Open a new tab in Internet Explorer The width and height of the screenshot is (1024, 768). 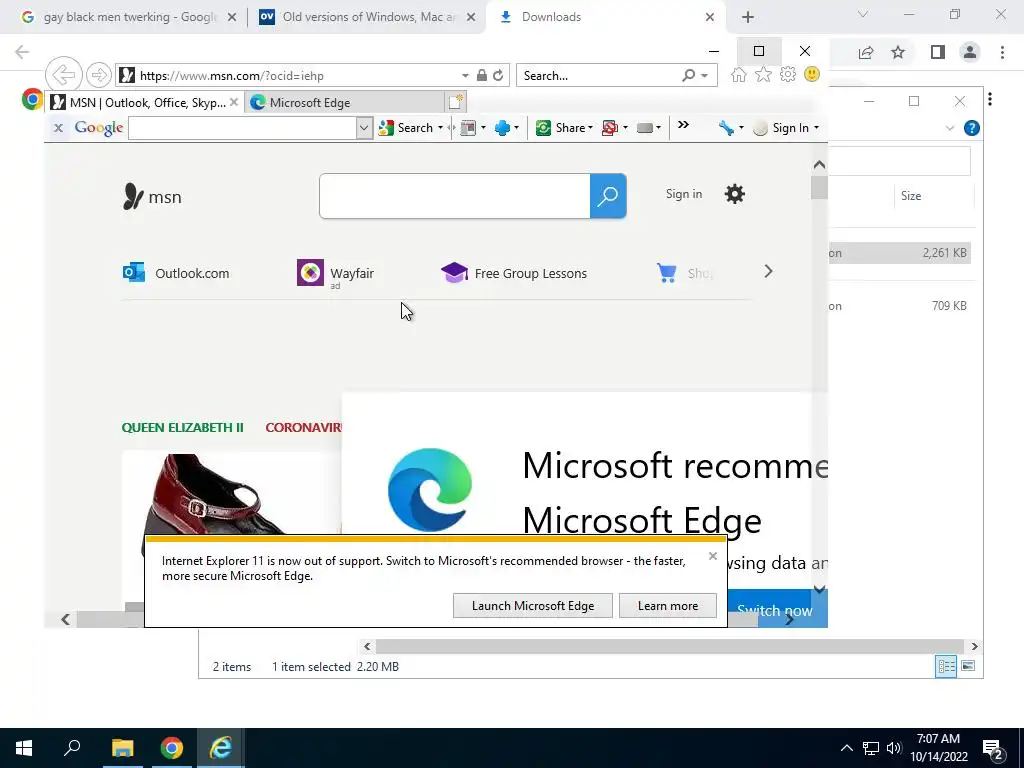(455, 102)
